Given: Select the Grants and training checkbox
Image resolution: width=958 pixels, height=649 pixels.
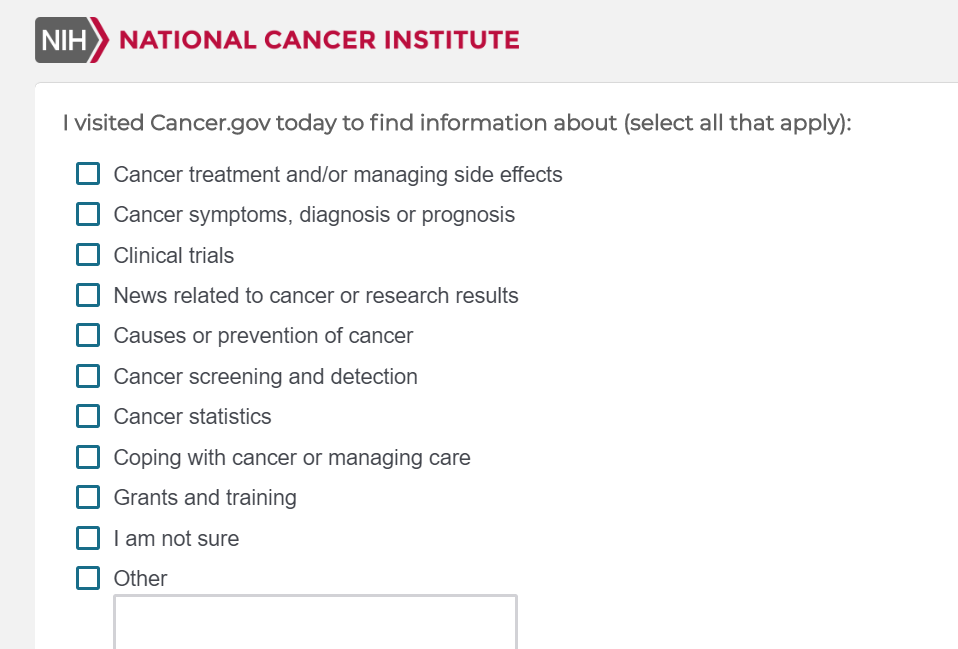Looking at the screenshot, I should pos(89,497).
